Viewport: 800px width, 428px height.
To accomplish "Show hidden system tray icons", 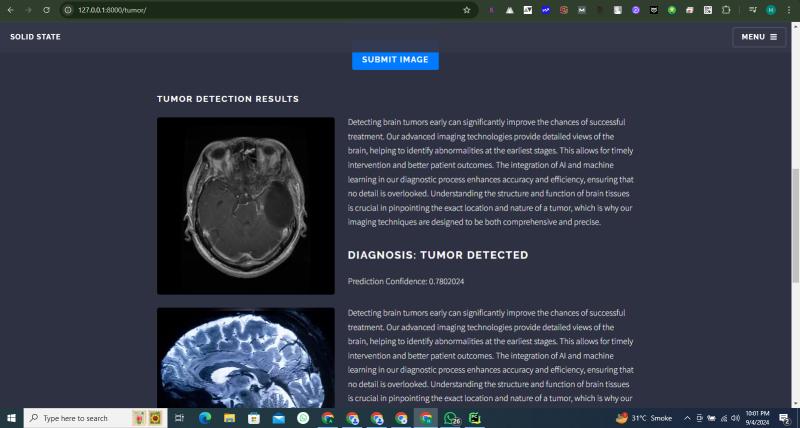I will coord(687,418).
